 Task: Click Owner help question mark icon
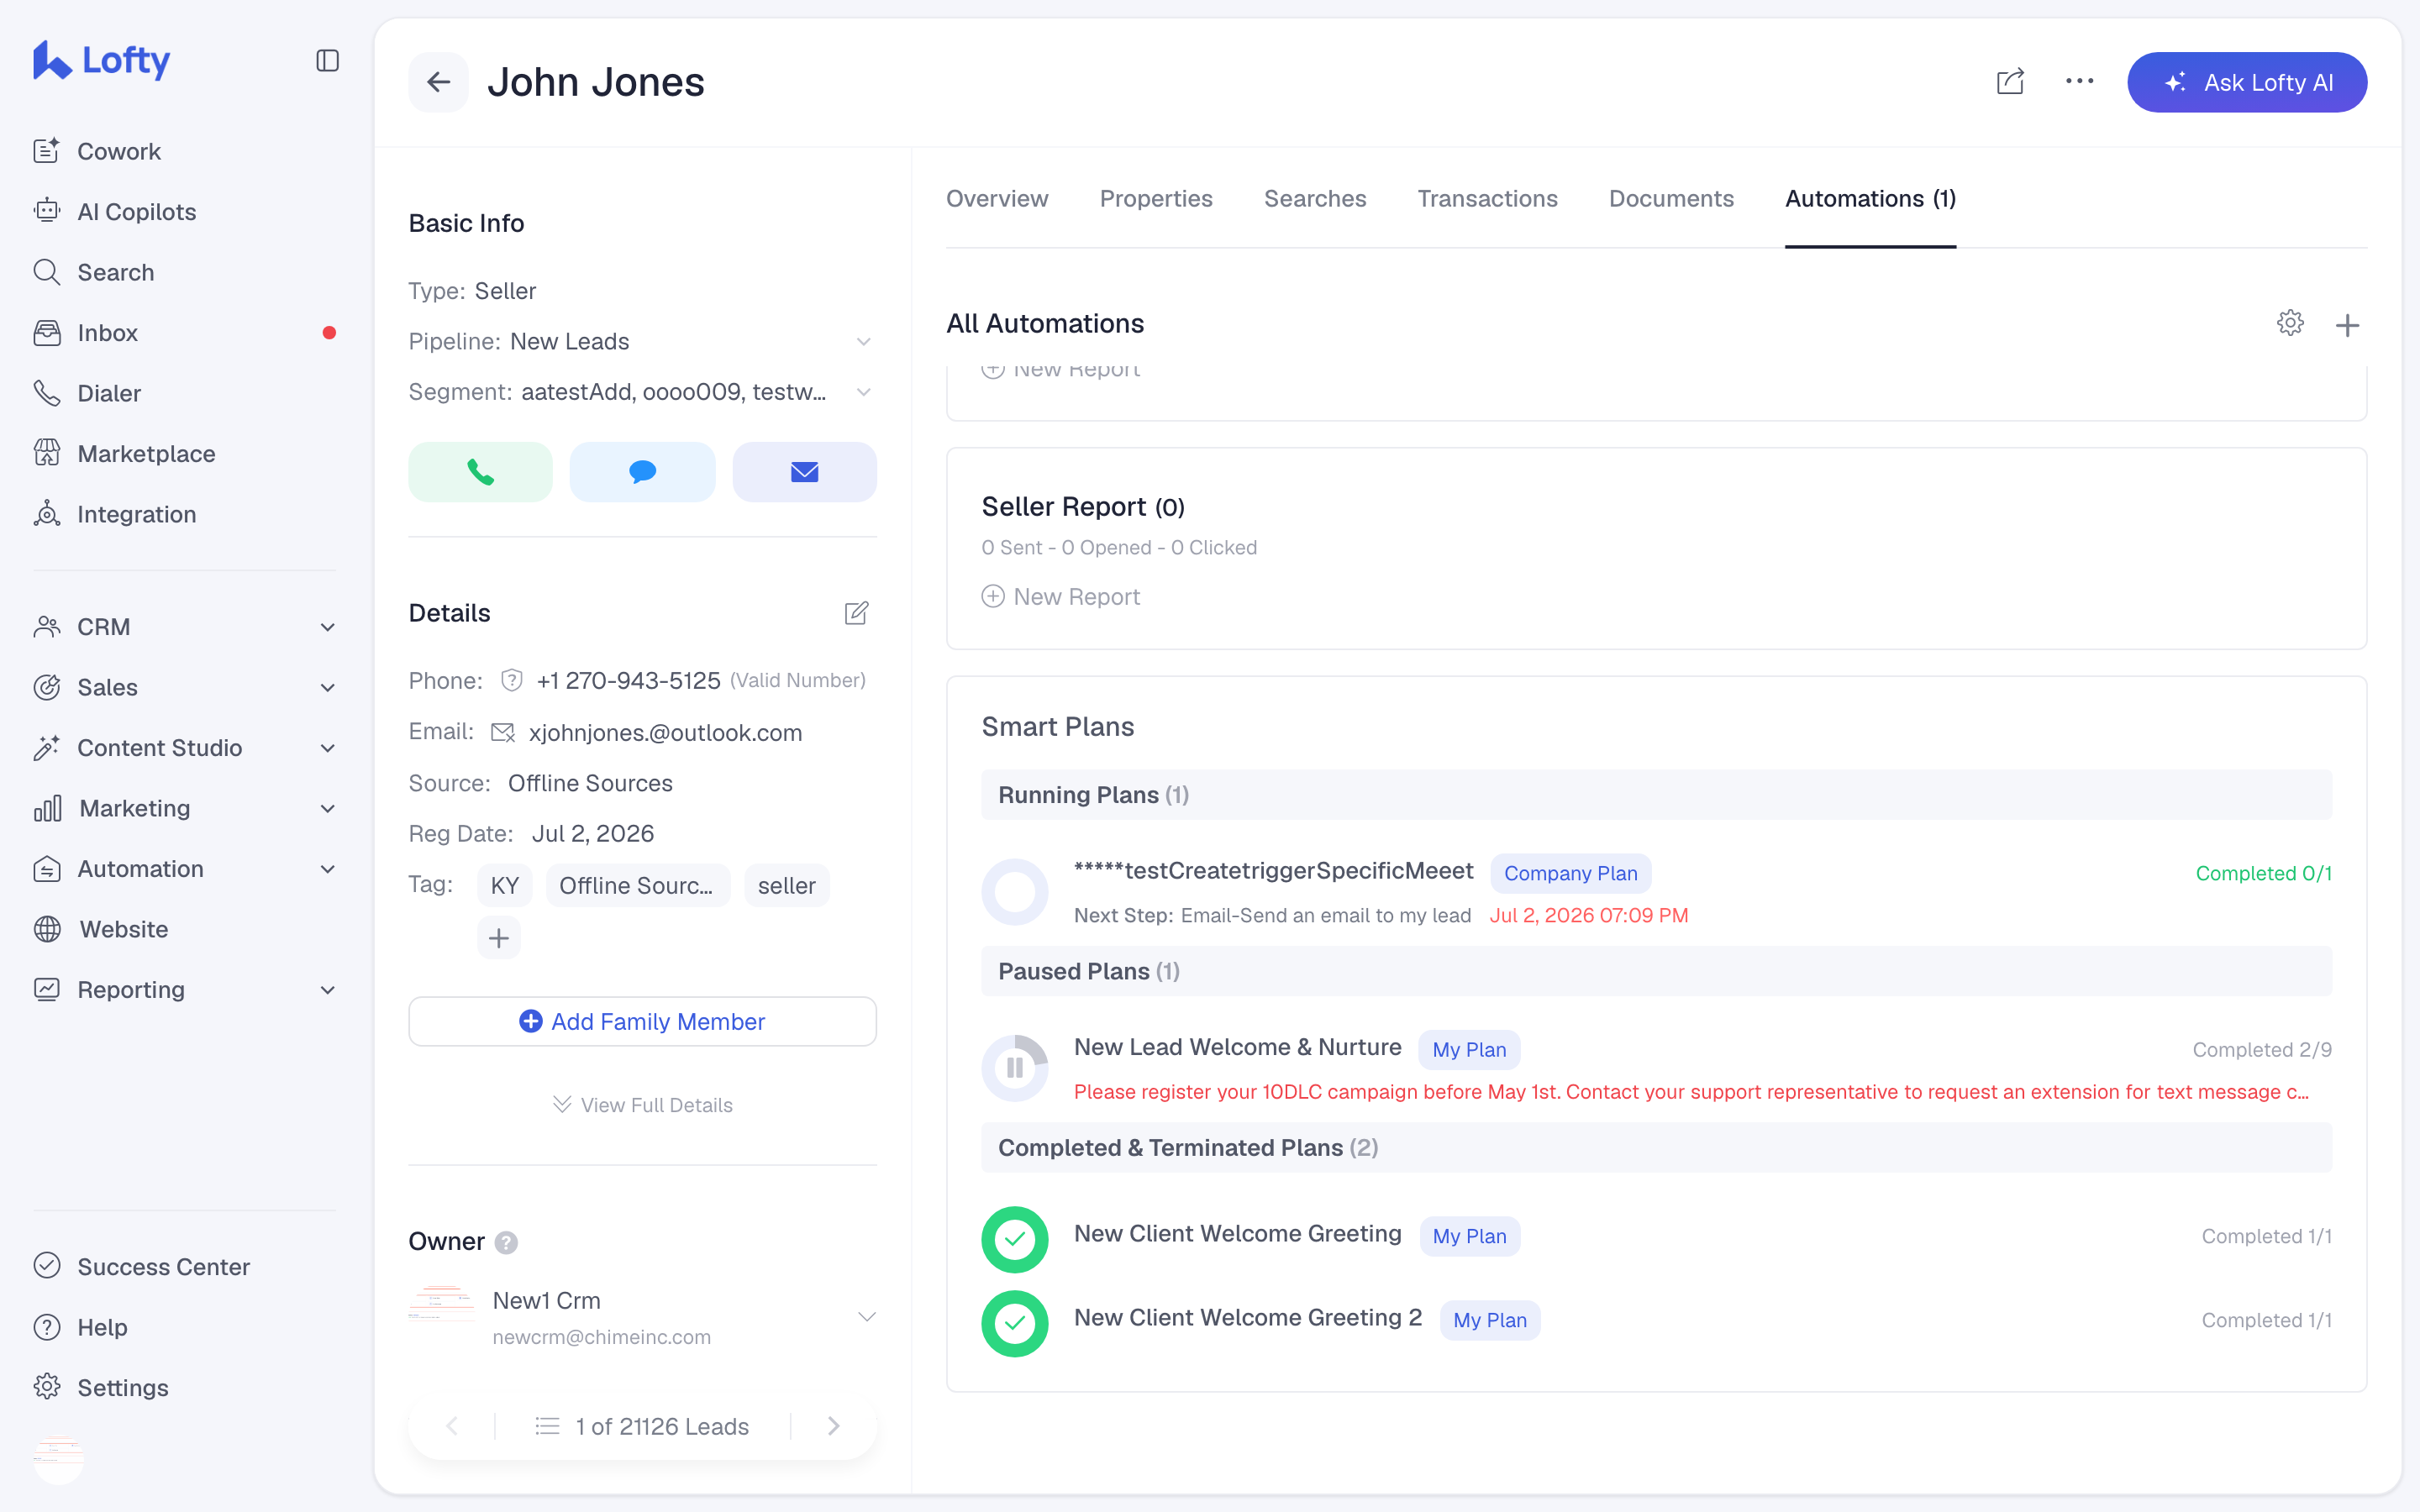pyautogui.click(x=507, y=1242)
